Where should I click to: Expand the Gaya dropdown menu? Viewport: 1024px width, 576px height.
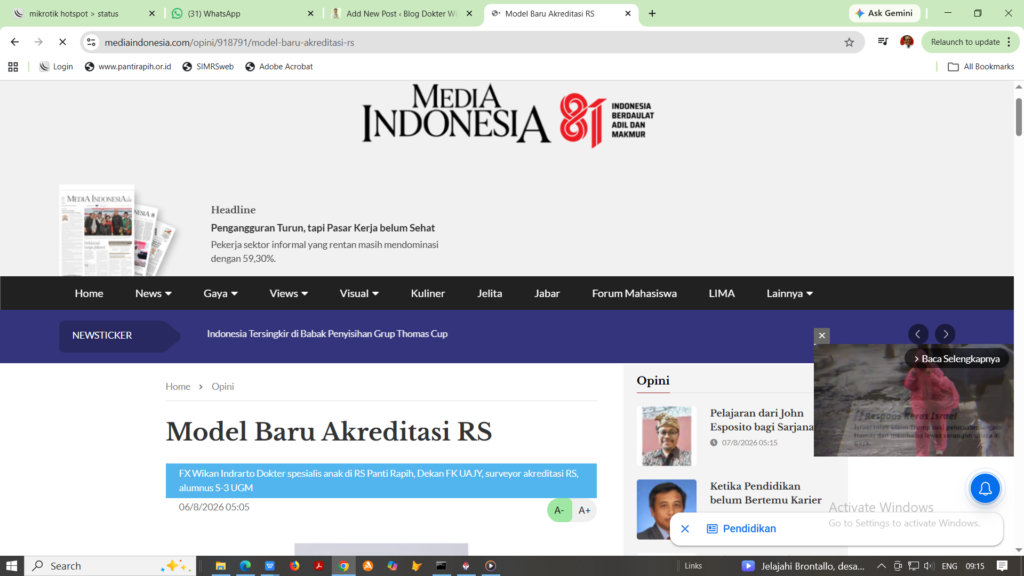(x=221, y=293)
